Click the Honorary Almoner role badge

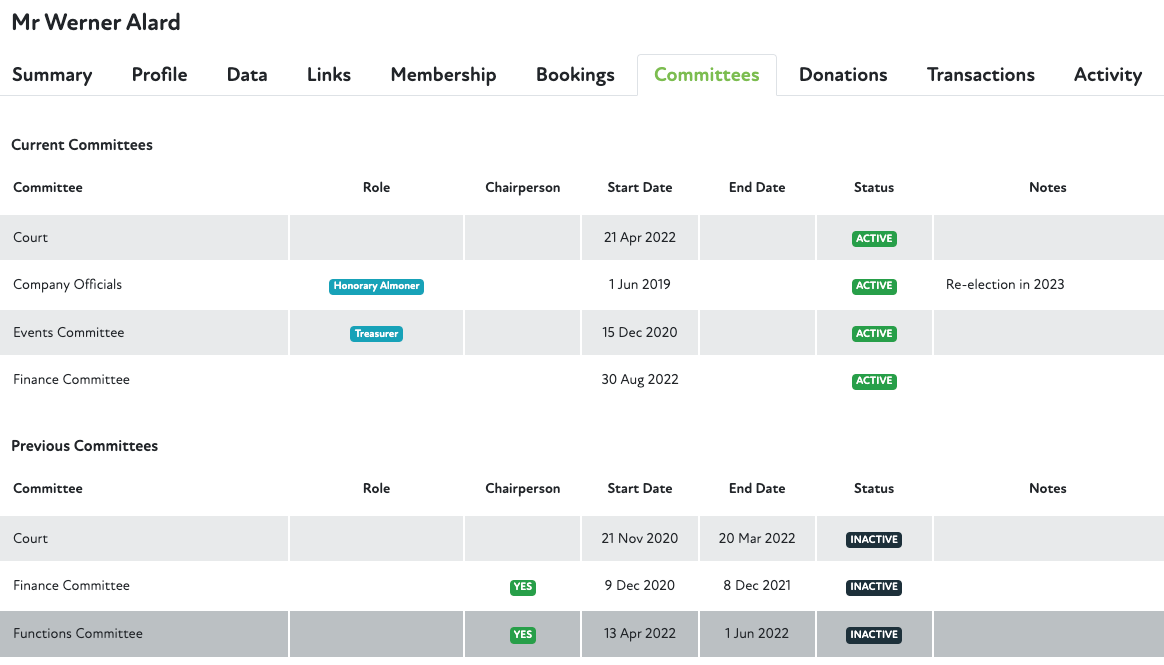(x=376, y=286)
